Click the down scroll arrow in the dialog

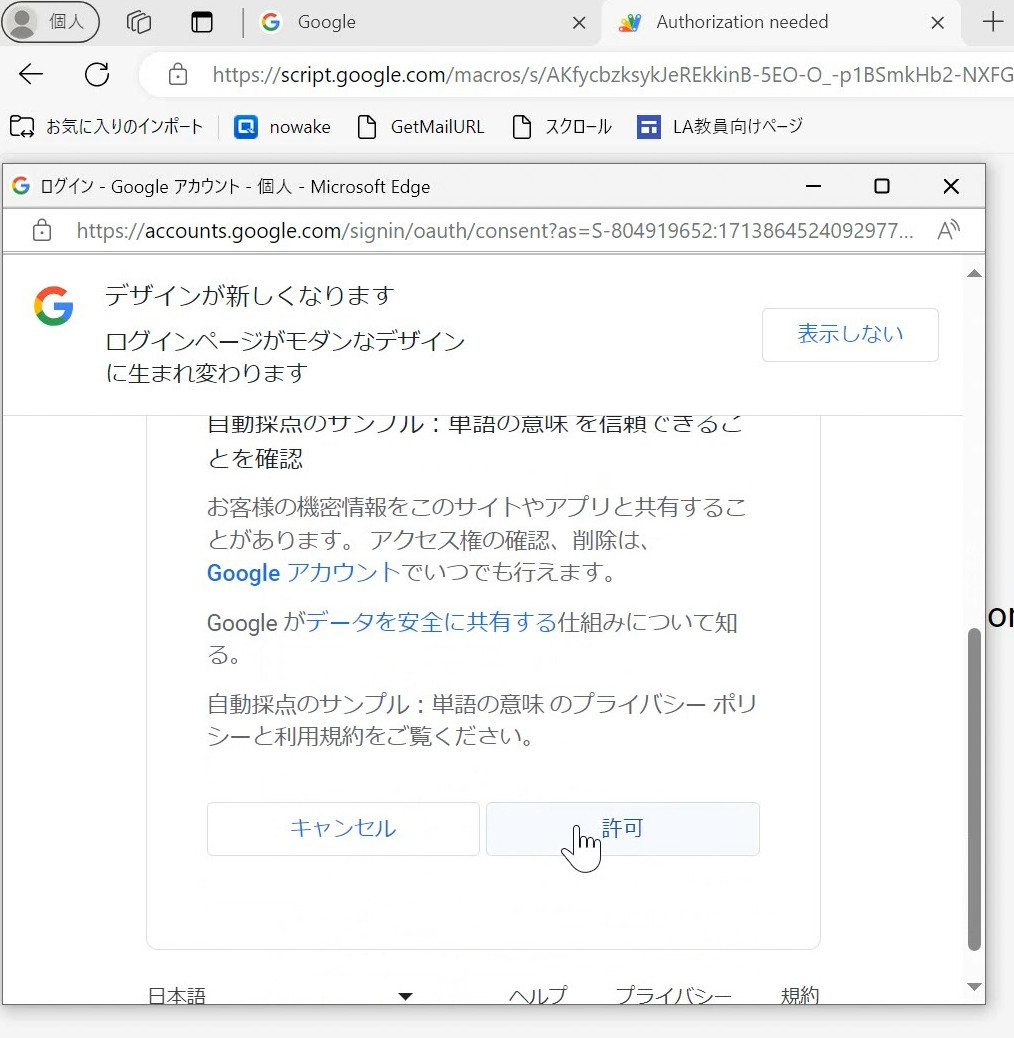tap(973, 987)
